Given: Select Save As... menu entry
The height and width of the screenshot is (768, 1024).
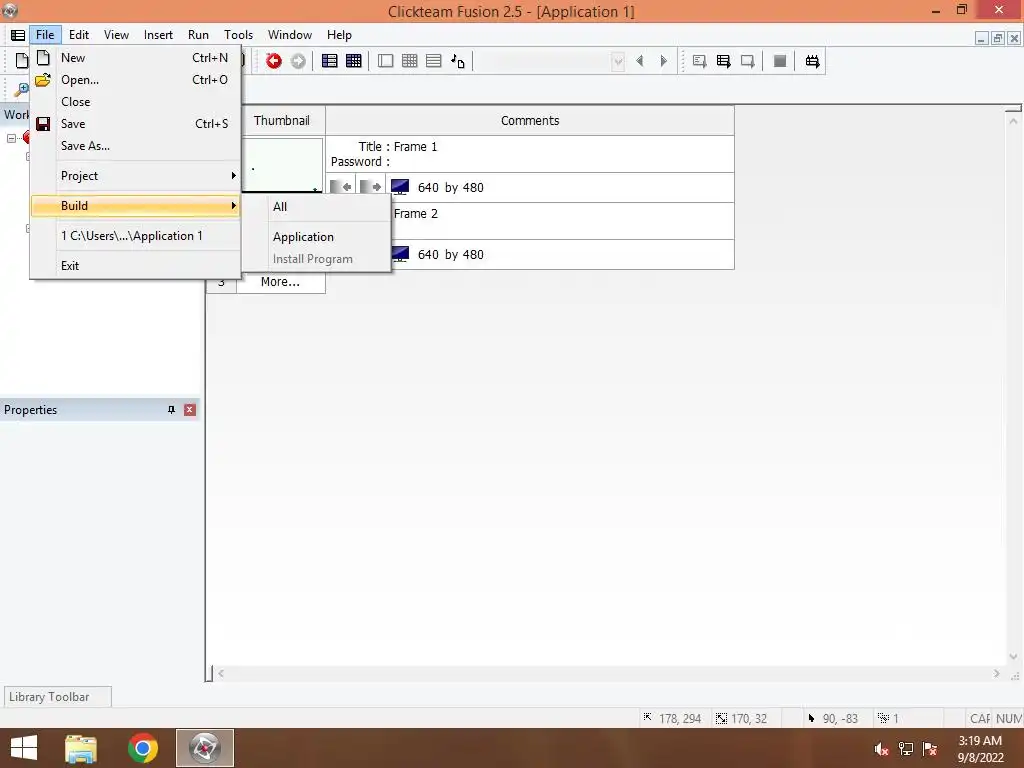Looking at the screenshot, I should coord(136,146).
